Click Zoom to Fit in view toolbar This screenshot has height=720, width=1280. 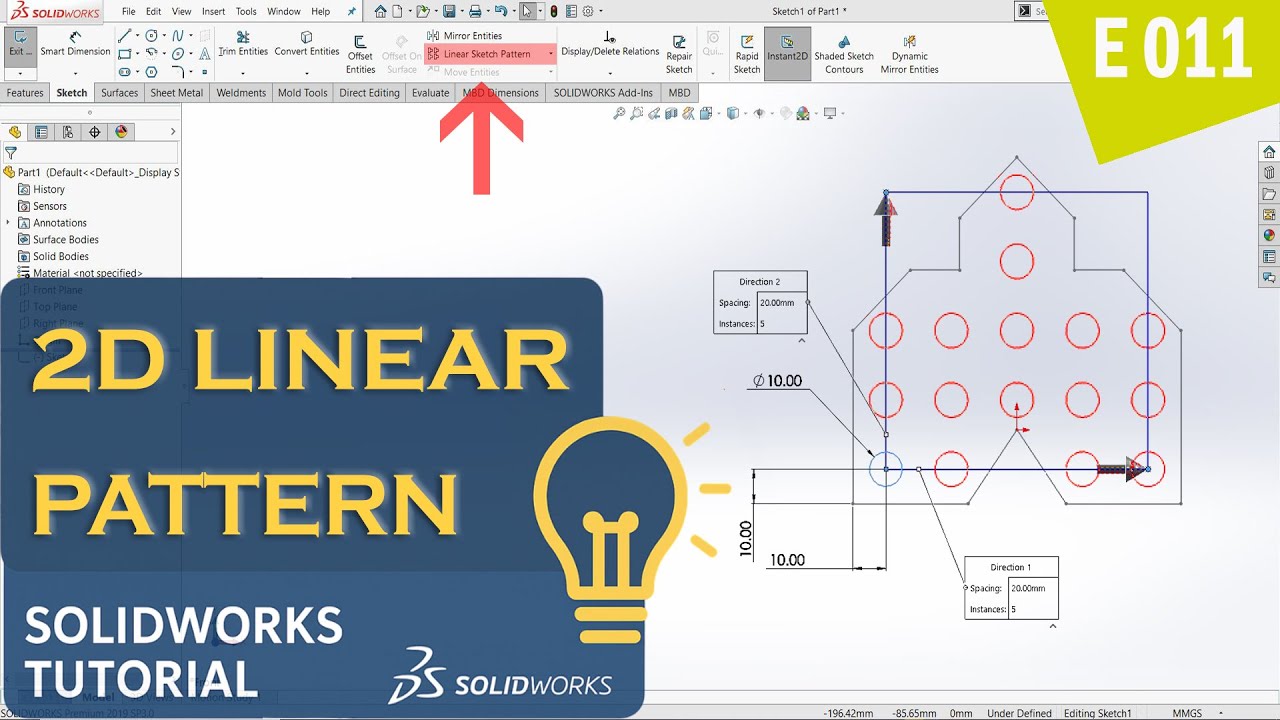[x=620, y=113]
